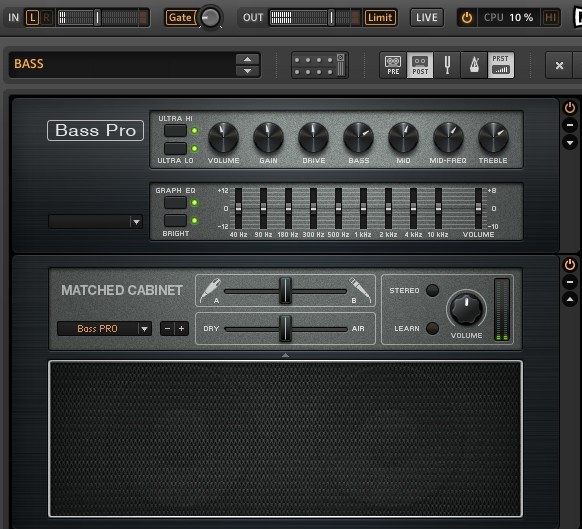Click the BASS knob
The width and height of the screenshot is (582, 529).
tap(359, 138)
